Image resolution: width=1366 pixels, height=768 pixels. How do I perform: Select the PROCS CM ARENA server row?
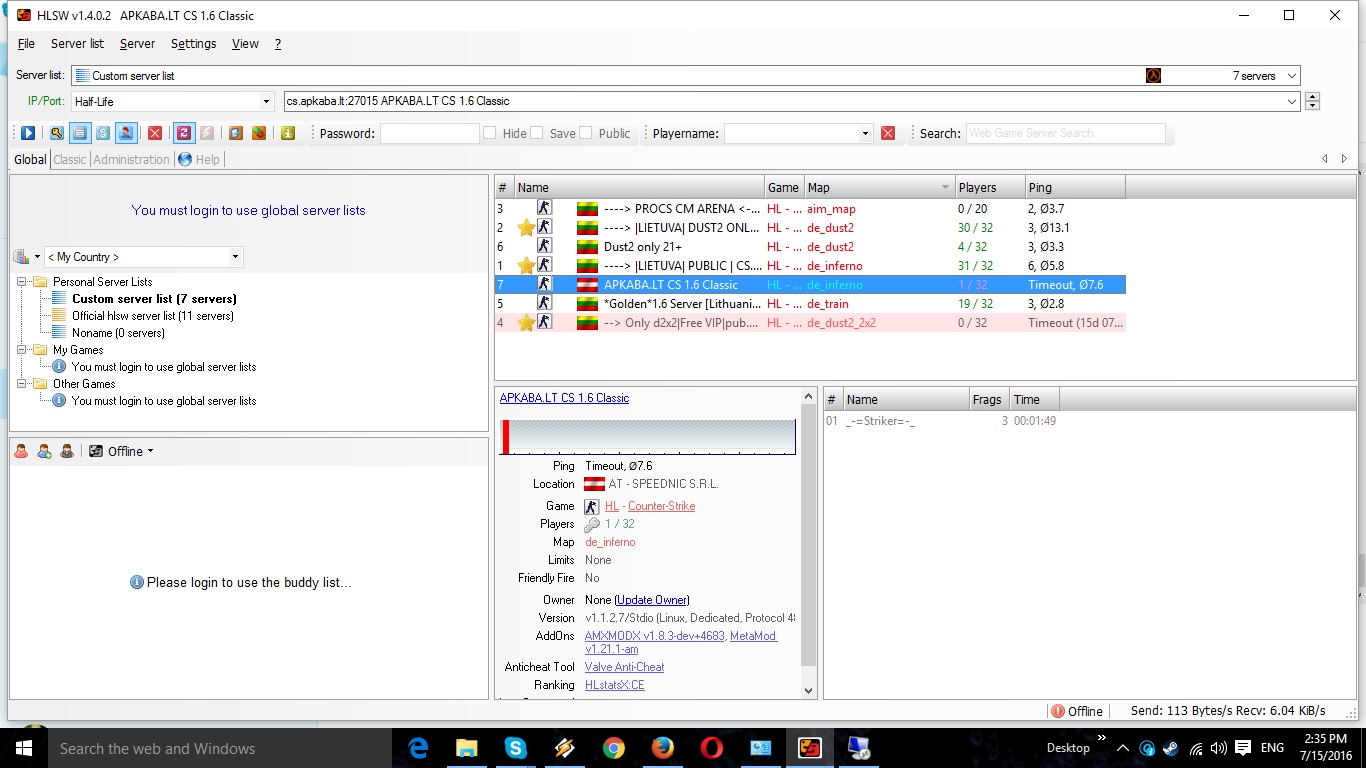point(810,209)
